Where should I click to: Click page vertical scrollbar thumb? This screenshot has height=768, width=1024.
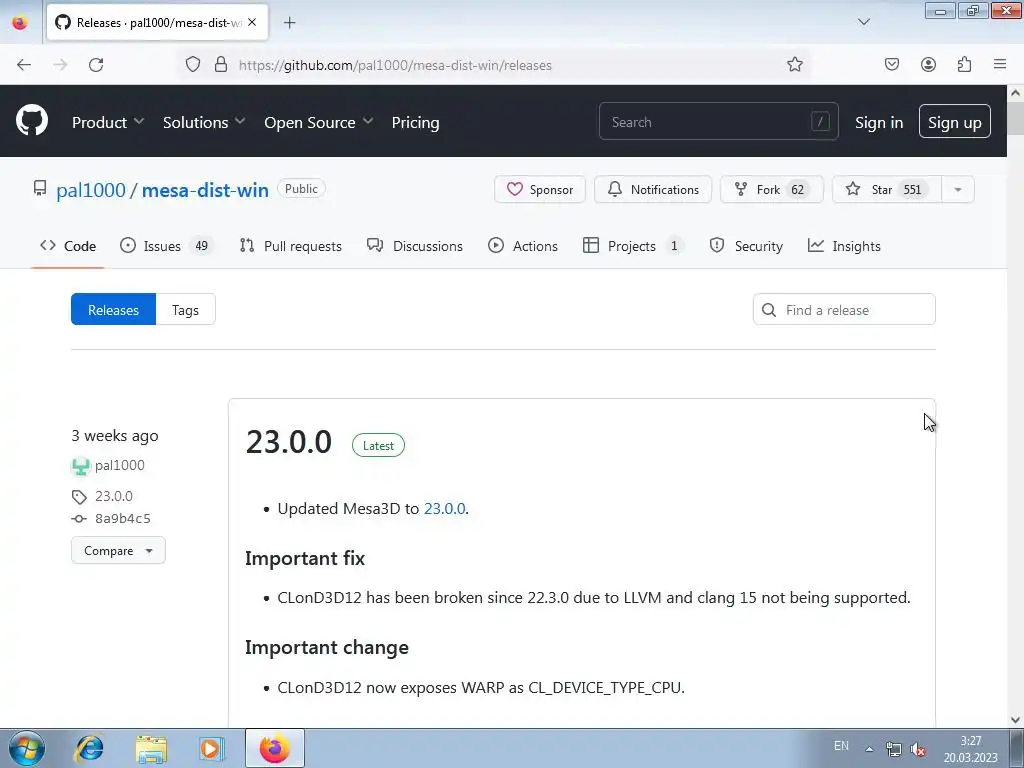pos(1016,118)
